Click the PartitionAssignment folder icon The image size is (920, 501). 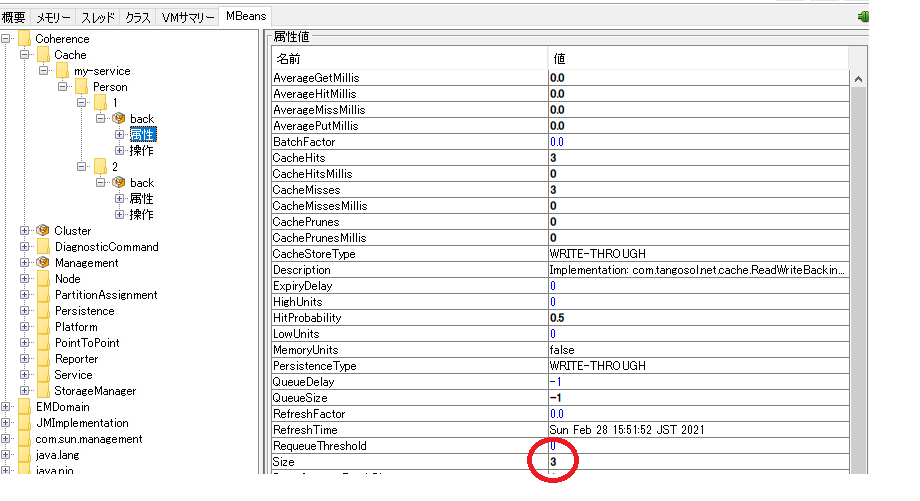click(43, 294)
